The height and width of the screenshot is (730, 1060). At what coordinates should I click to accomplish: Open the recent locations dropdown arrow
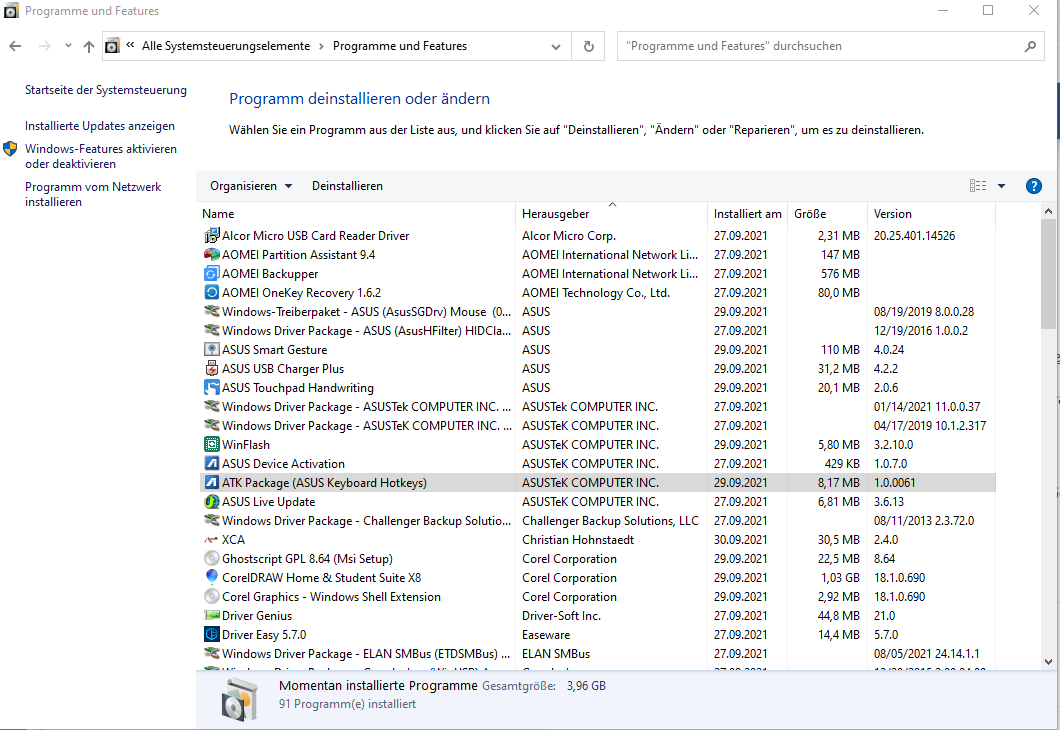pos(68,46)
